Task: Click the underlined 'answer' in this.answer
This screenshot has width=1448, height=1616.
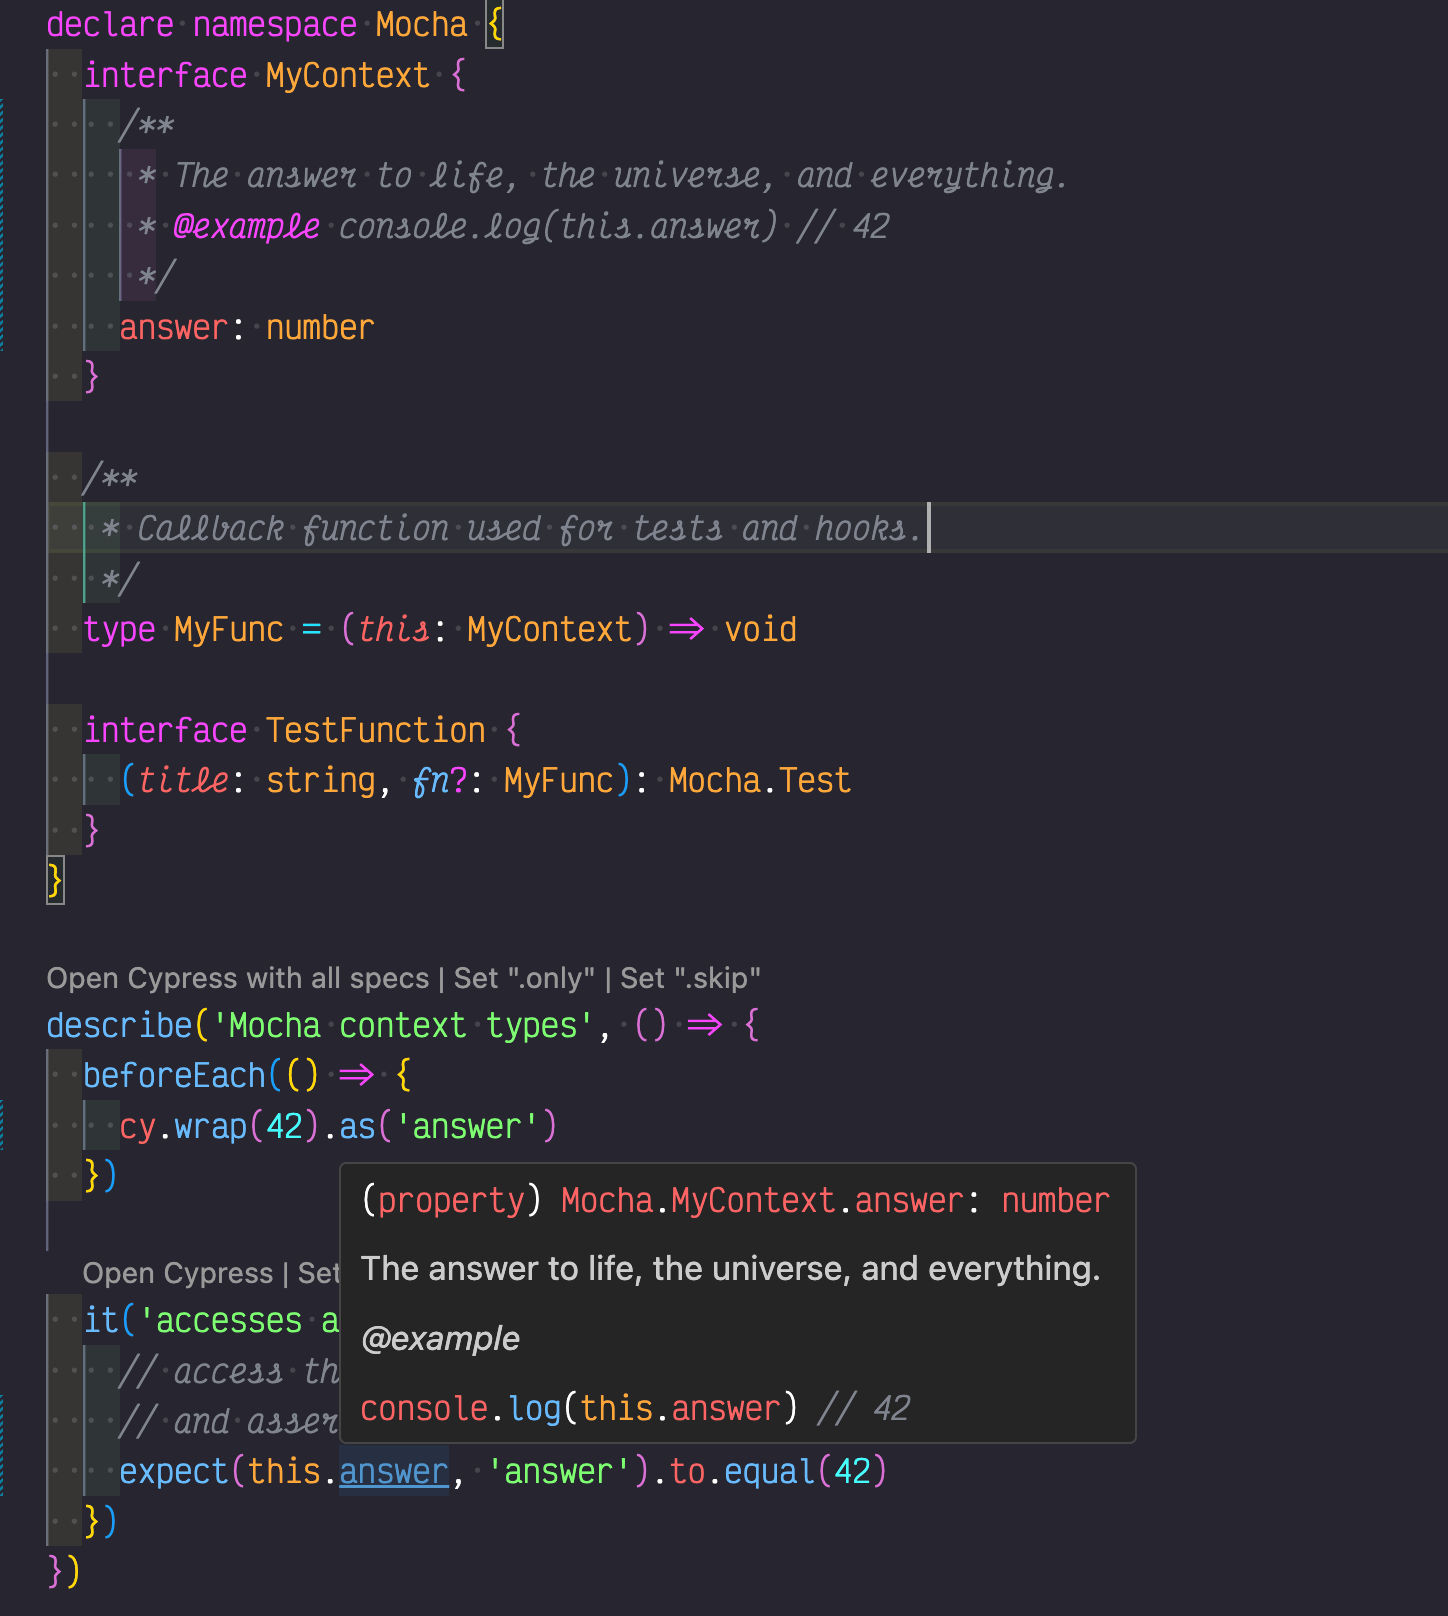Action: coord(394,1472)
